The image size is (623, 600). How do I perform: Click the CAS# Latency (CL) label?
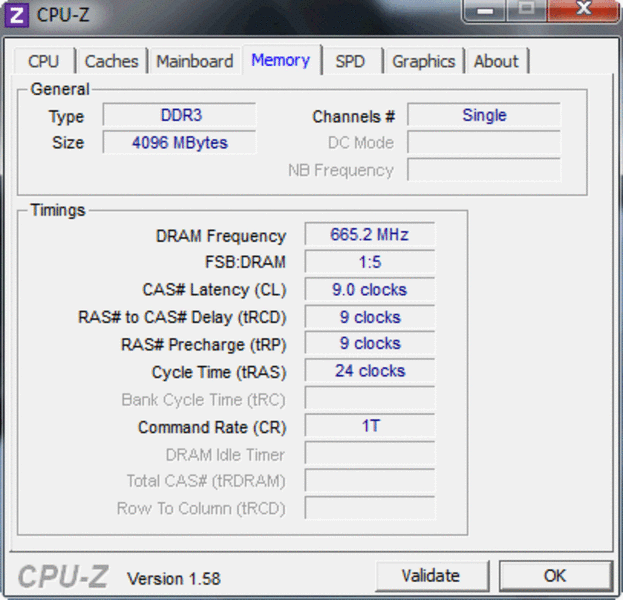pos(215,290)
